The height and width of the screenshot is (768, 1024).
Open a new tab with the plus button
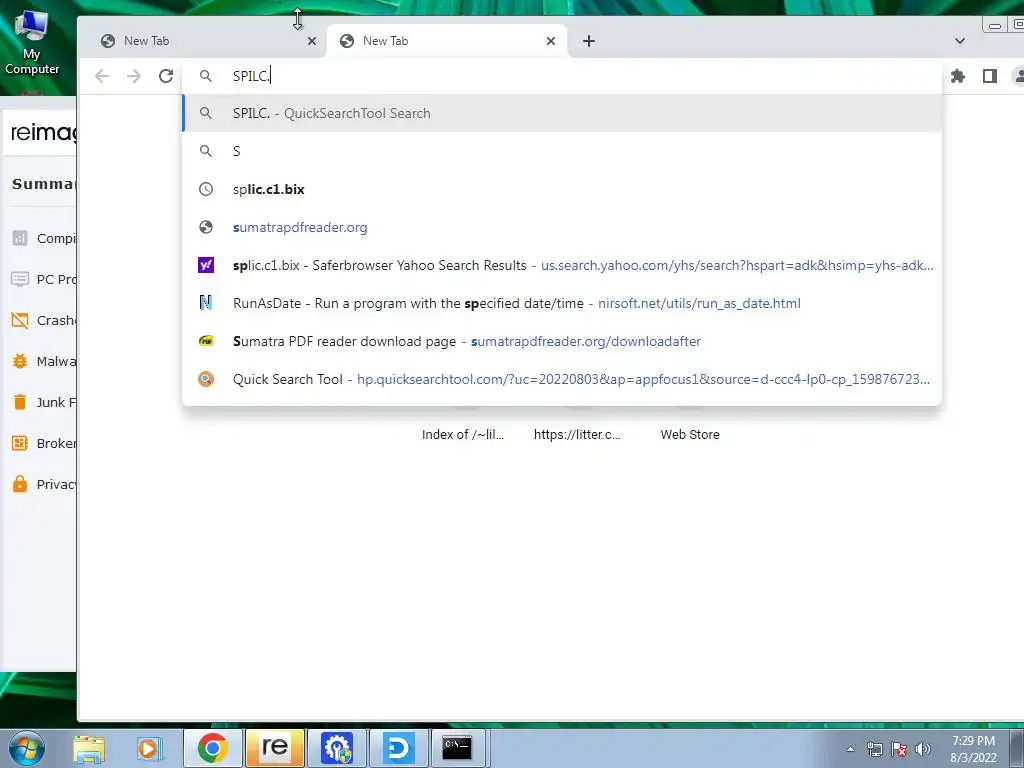click(x=588, y=41)
